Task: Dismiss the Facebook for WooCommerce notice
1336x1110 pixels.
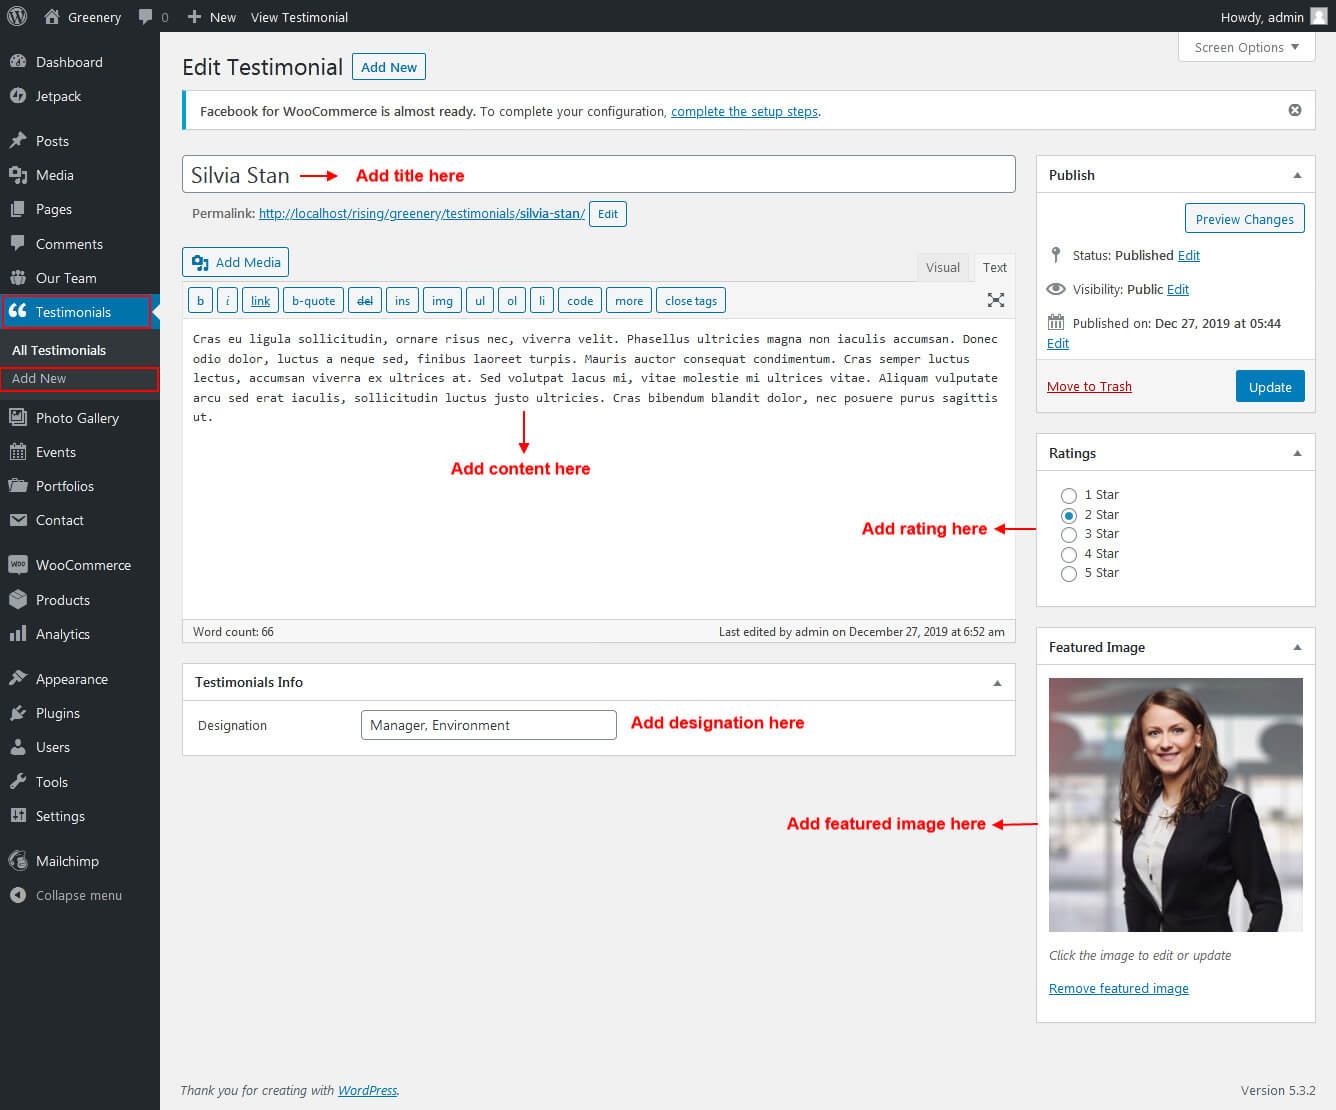Action: (1294, 110)
